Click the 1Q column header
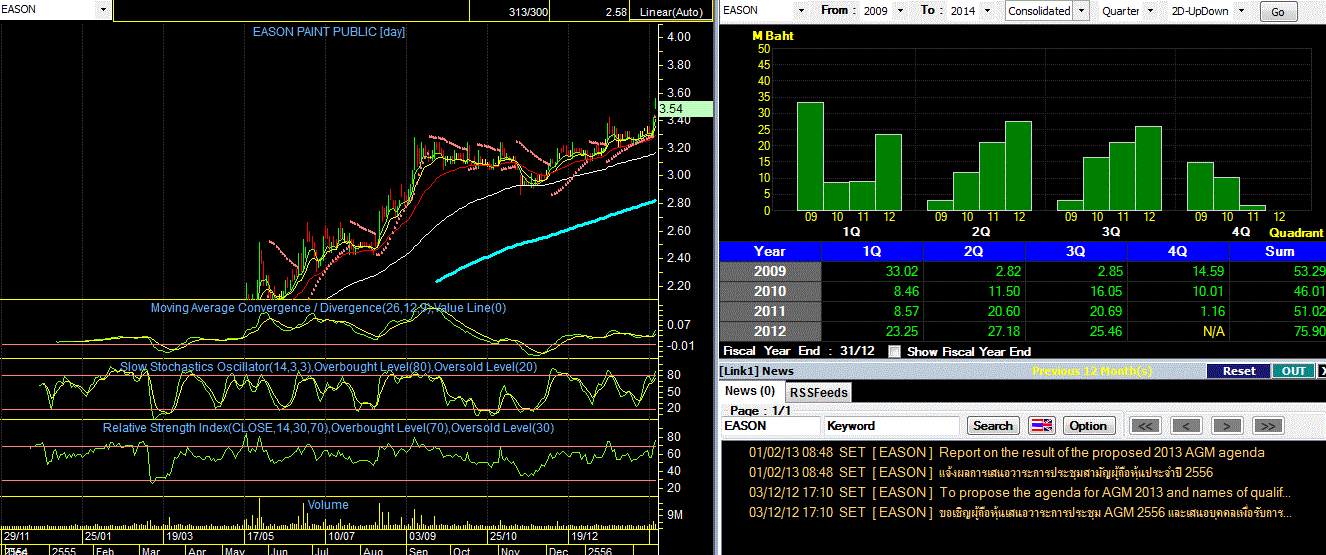Viewport: 1326px width, 555px height. pyautogui.click(x=872, y=251)
